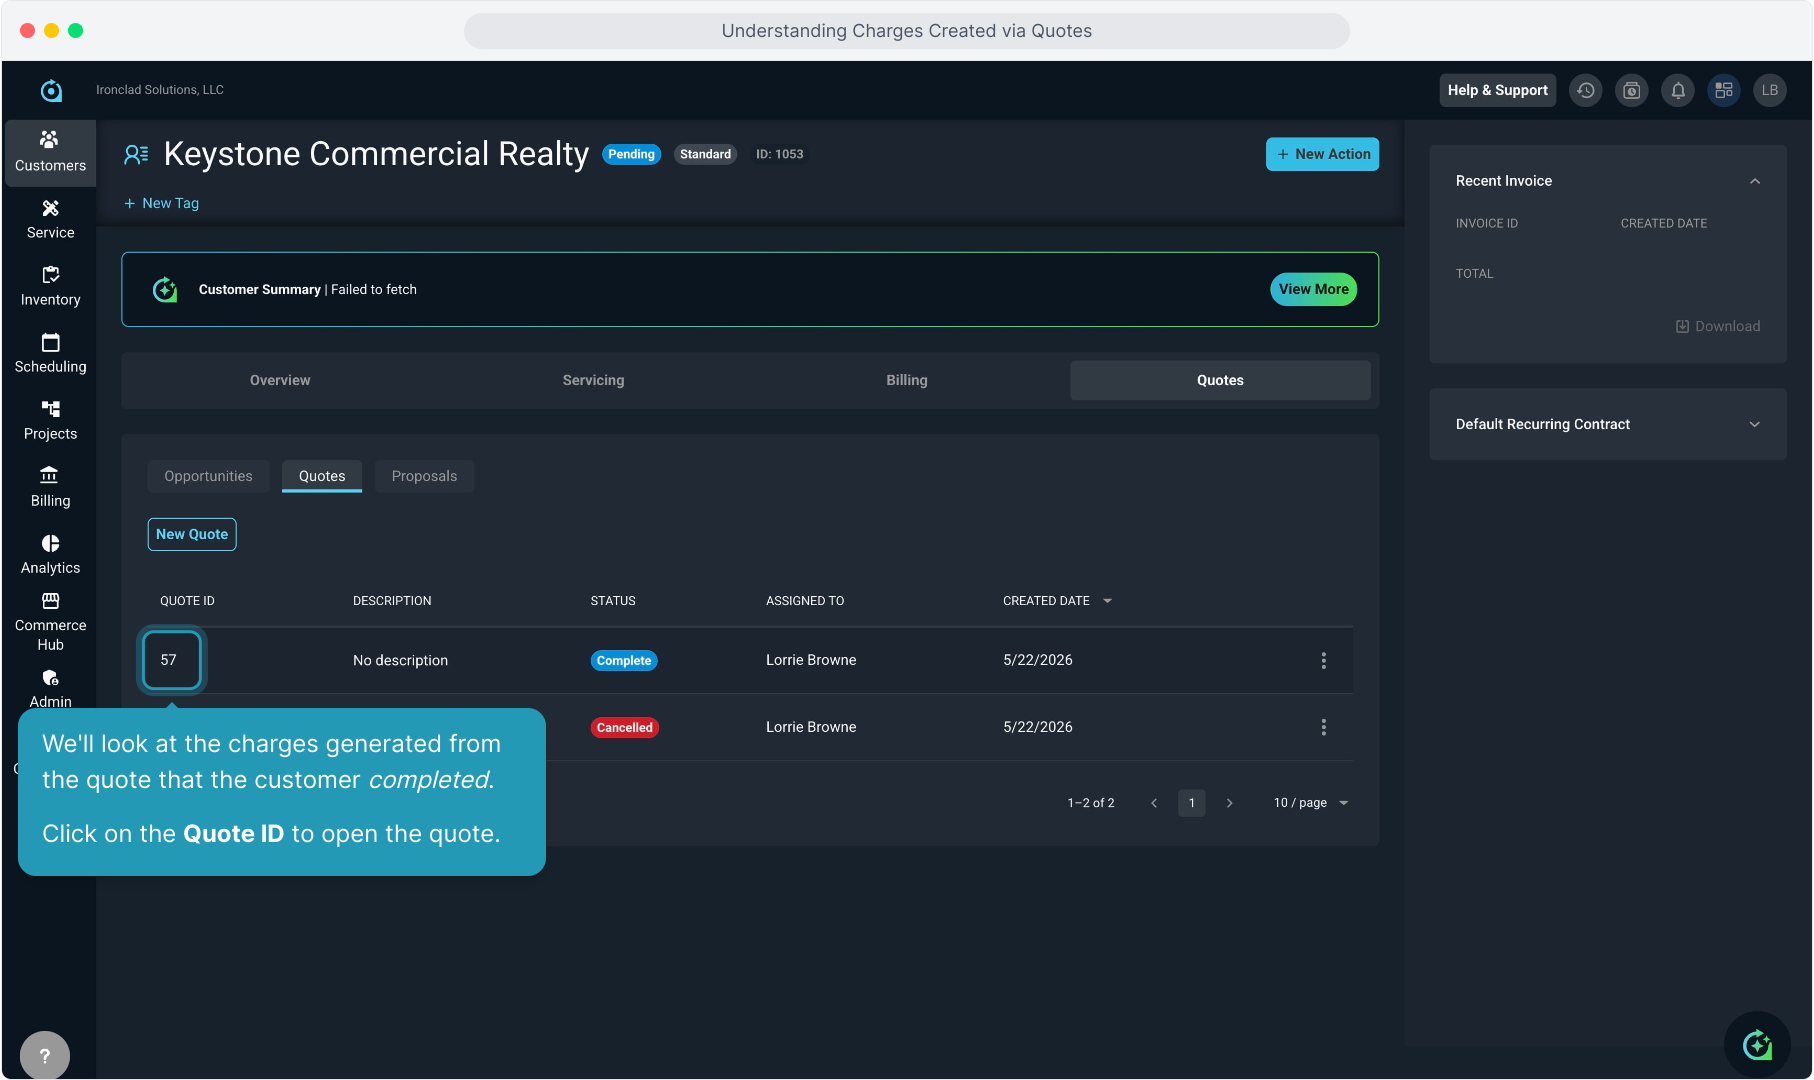Open LB user profile avatar

1770,90
